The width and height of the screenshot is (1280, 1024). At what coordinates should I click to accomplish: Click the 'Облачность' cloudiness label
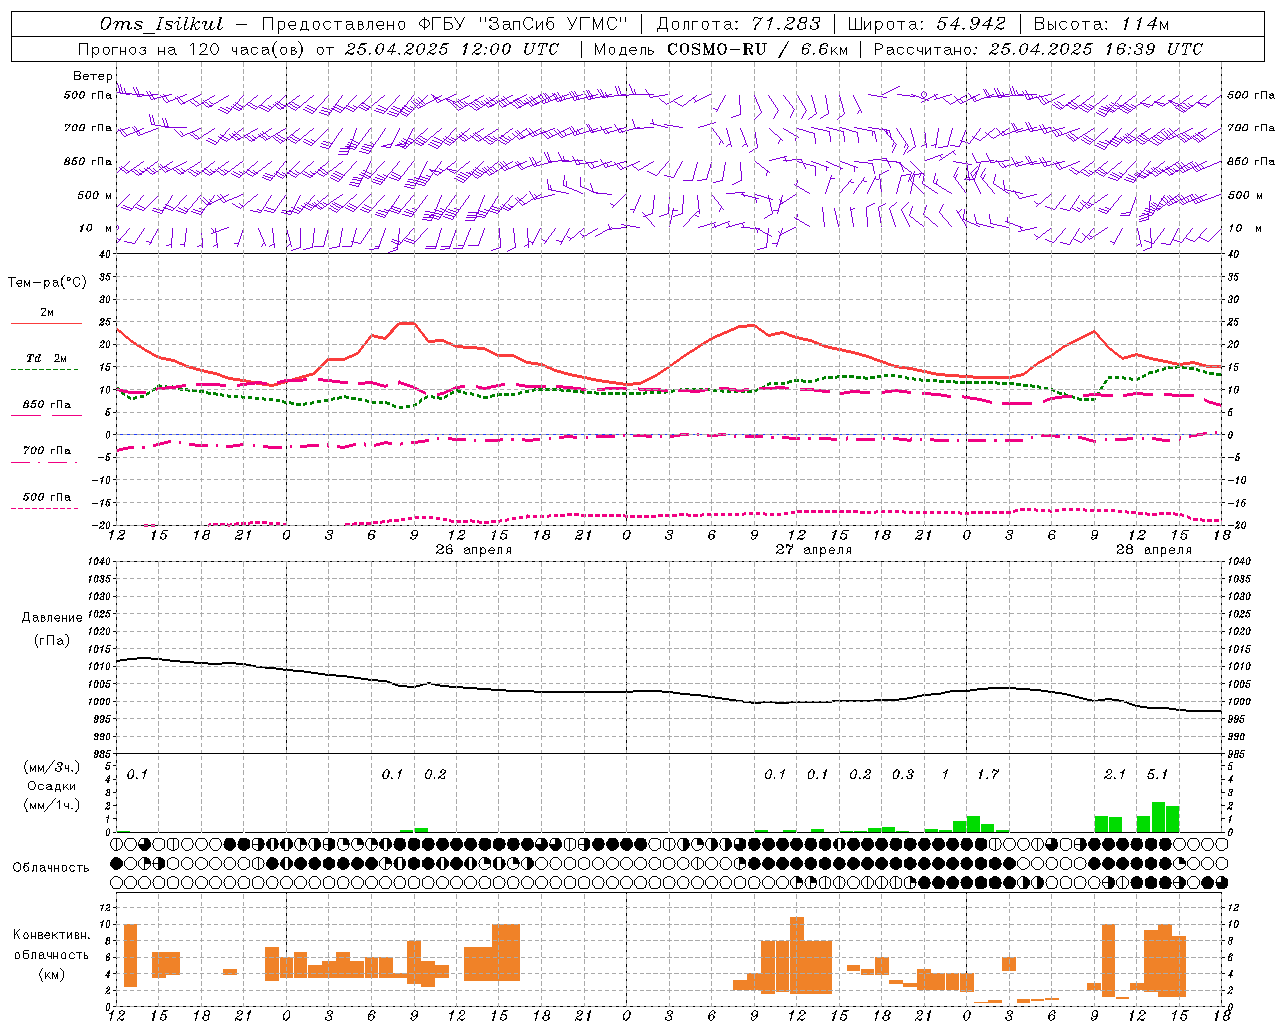pos(51,868)
